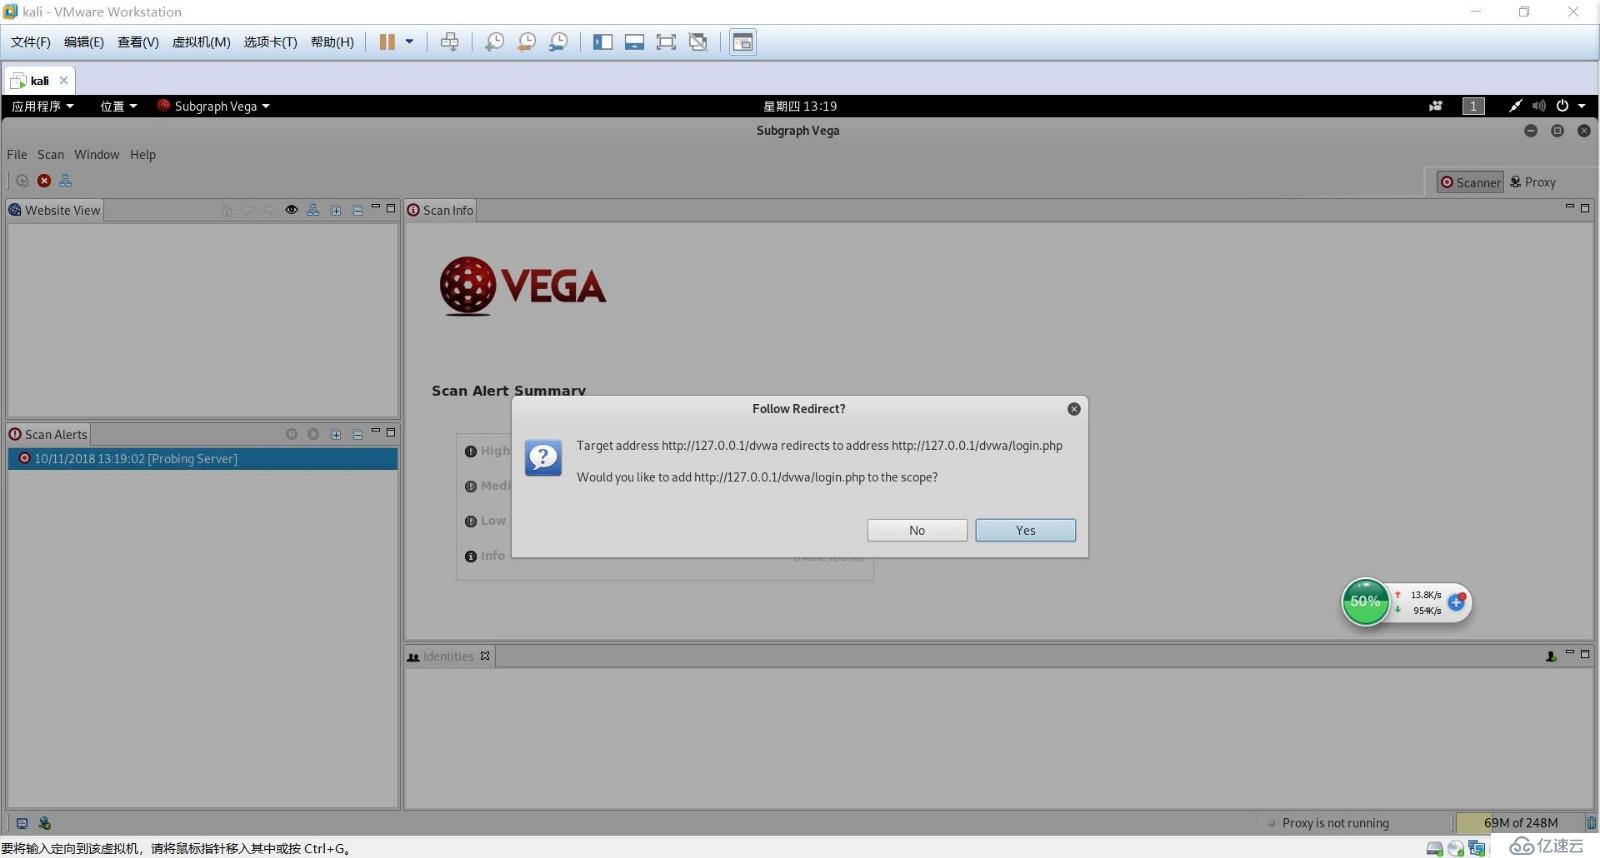The width and height of the screenshot is (1600, 858).
Task: Expand all in Scan Alerts panel
Action: [336, 434]
